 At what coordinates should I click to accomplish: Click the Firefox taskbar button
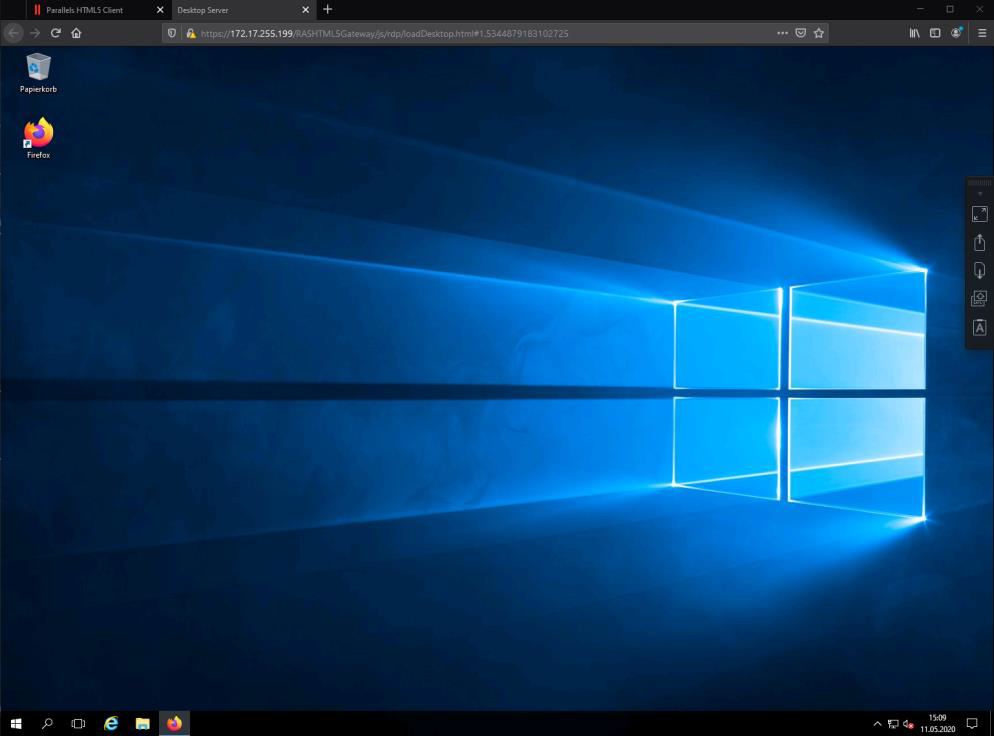(174, 723)
